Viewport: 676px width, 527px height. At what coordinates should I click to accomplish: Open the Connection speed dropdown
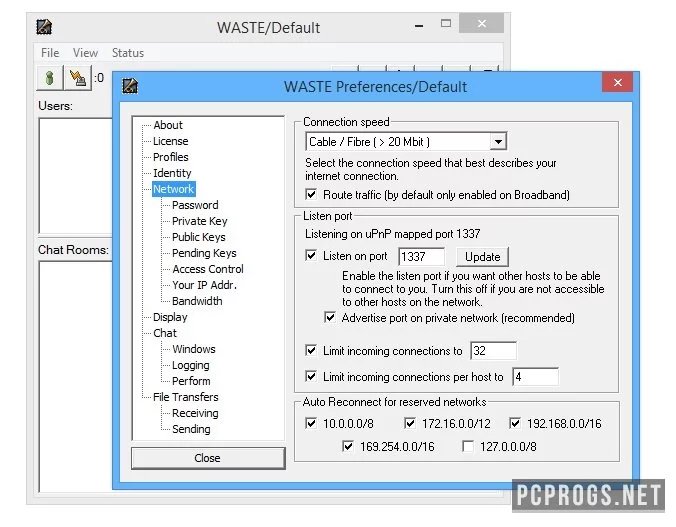click(x=498, y=141)
